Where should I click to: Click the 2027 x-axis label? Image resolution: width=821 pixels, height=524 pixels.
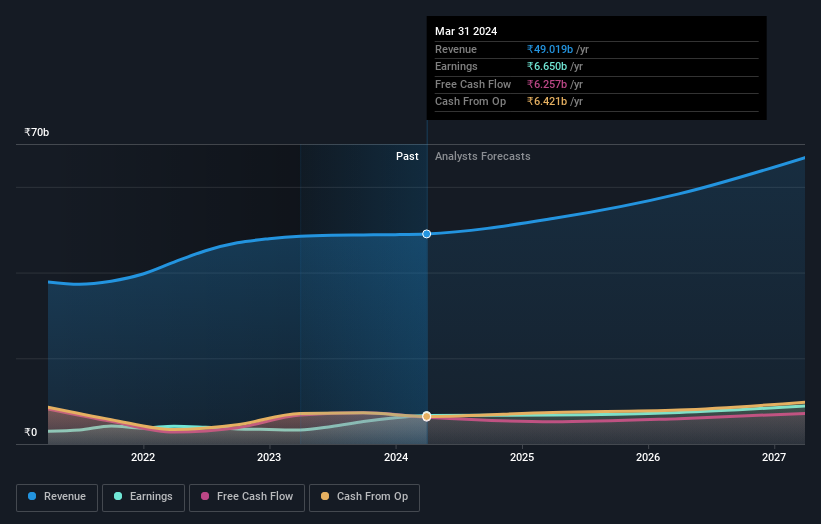point(774,457)
